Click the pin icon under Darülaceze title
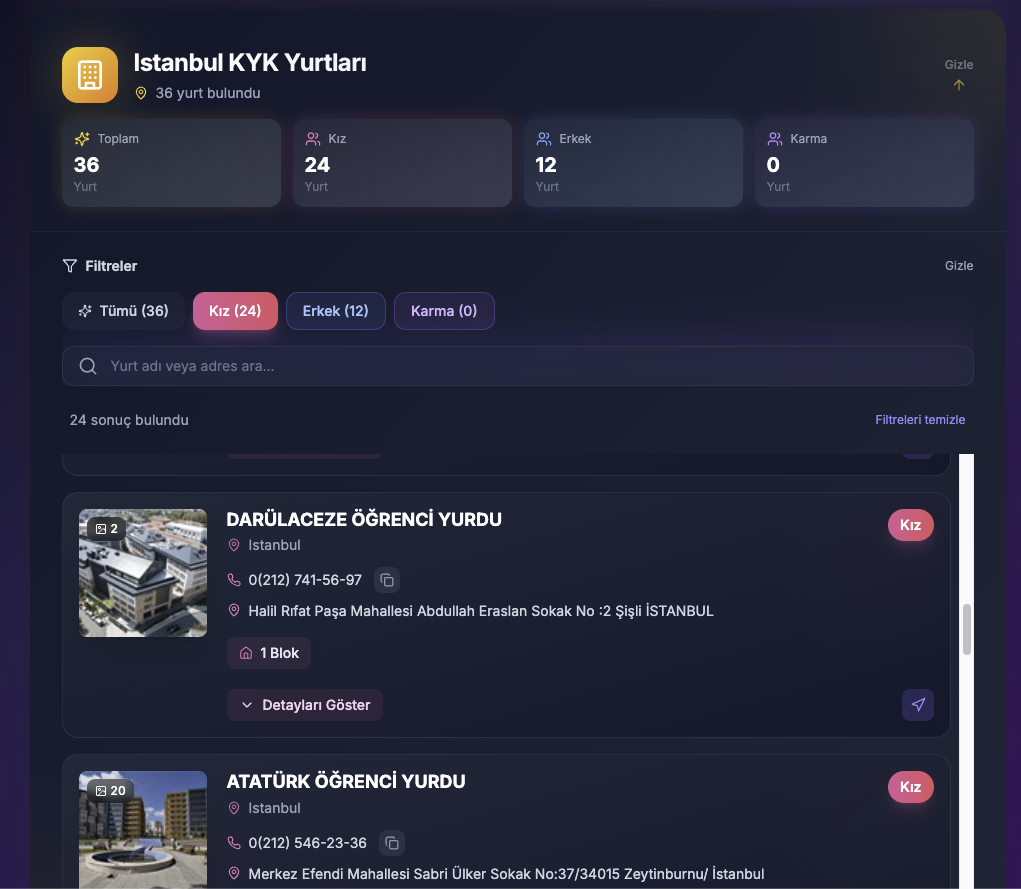 pyautogui.click(x=234, y=545)
